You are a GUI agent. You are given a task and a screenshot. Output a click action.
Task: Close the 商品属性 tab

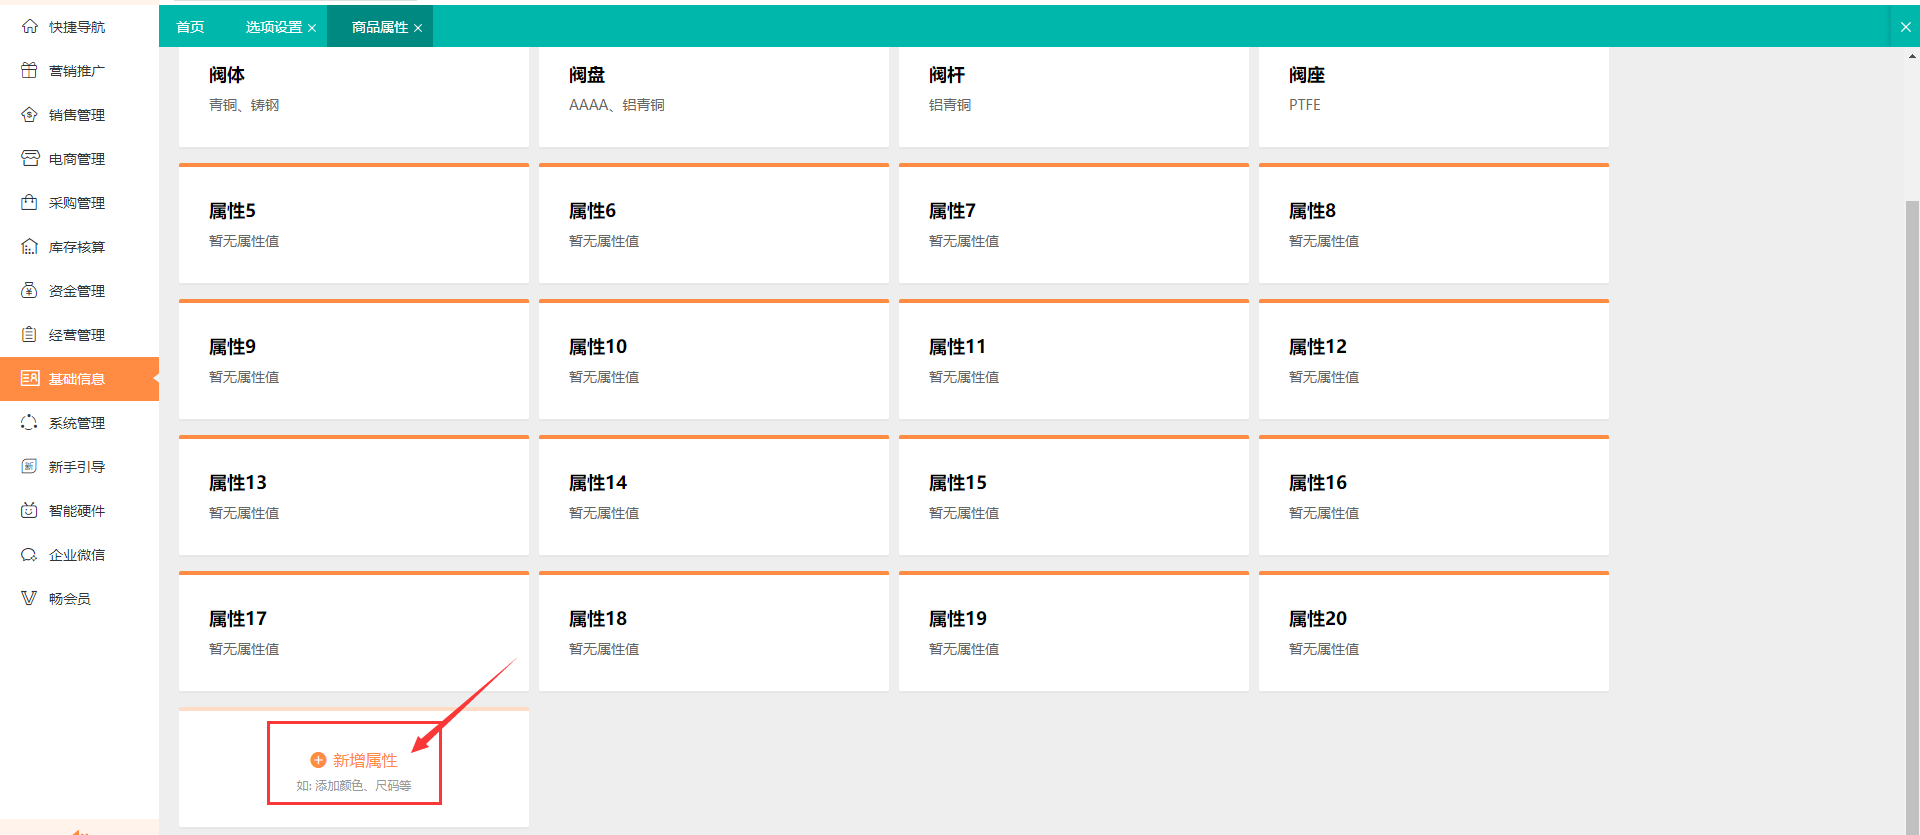click(x=418, y=27)
